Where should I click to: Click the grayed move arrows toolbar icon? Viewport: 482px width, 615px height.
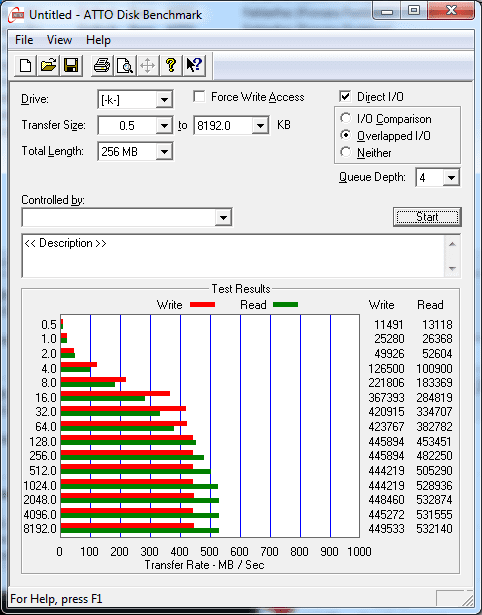(x=147, y=66)
